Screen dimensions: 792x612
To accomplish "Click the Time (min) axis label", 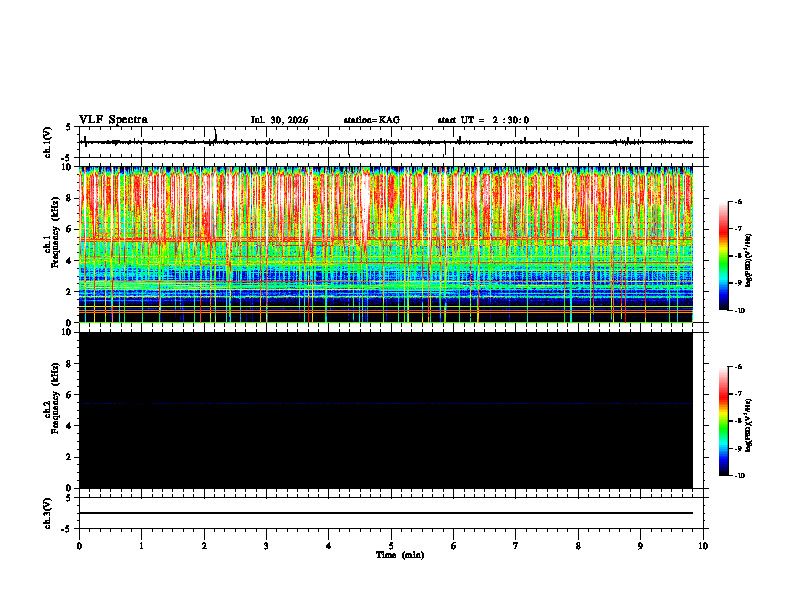I will click(x=400, y=555).
